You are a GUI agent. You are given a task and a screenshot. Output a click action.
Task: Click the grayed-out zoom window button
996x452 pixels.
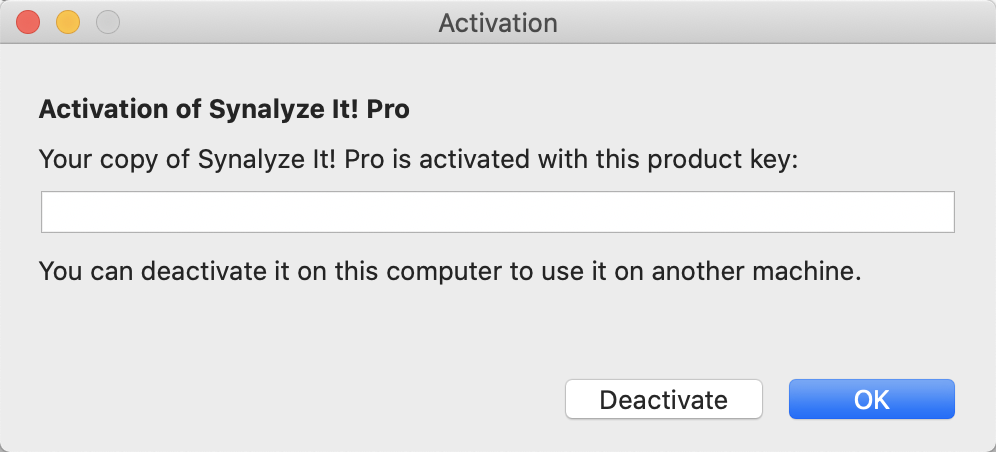(x=105, y=22)
